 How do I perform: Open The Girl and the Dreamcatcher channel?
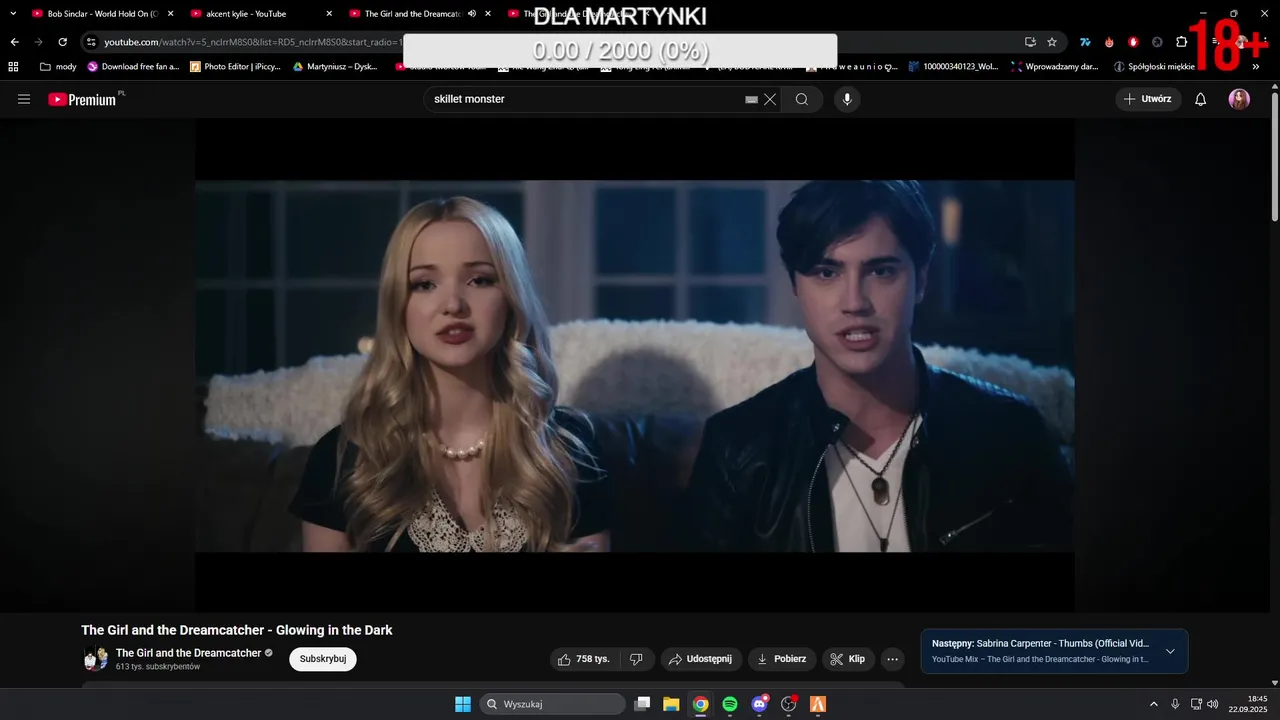point(188,653)
